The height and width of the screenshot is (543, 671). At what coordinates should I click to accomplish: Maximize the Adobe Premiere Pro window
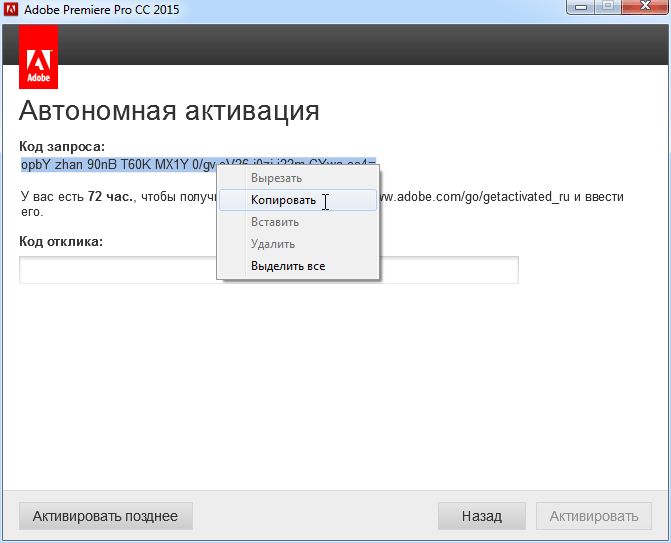[x=608, y=6]
